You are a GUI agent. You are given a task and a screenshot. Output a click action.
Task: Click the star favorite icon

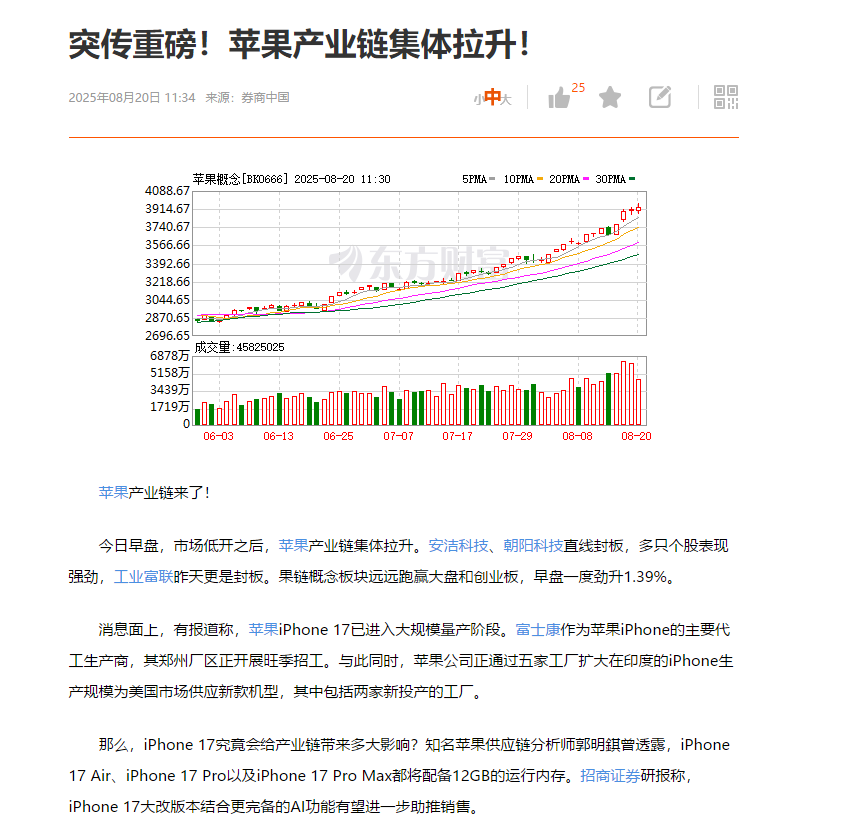tap(610, 97)
